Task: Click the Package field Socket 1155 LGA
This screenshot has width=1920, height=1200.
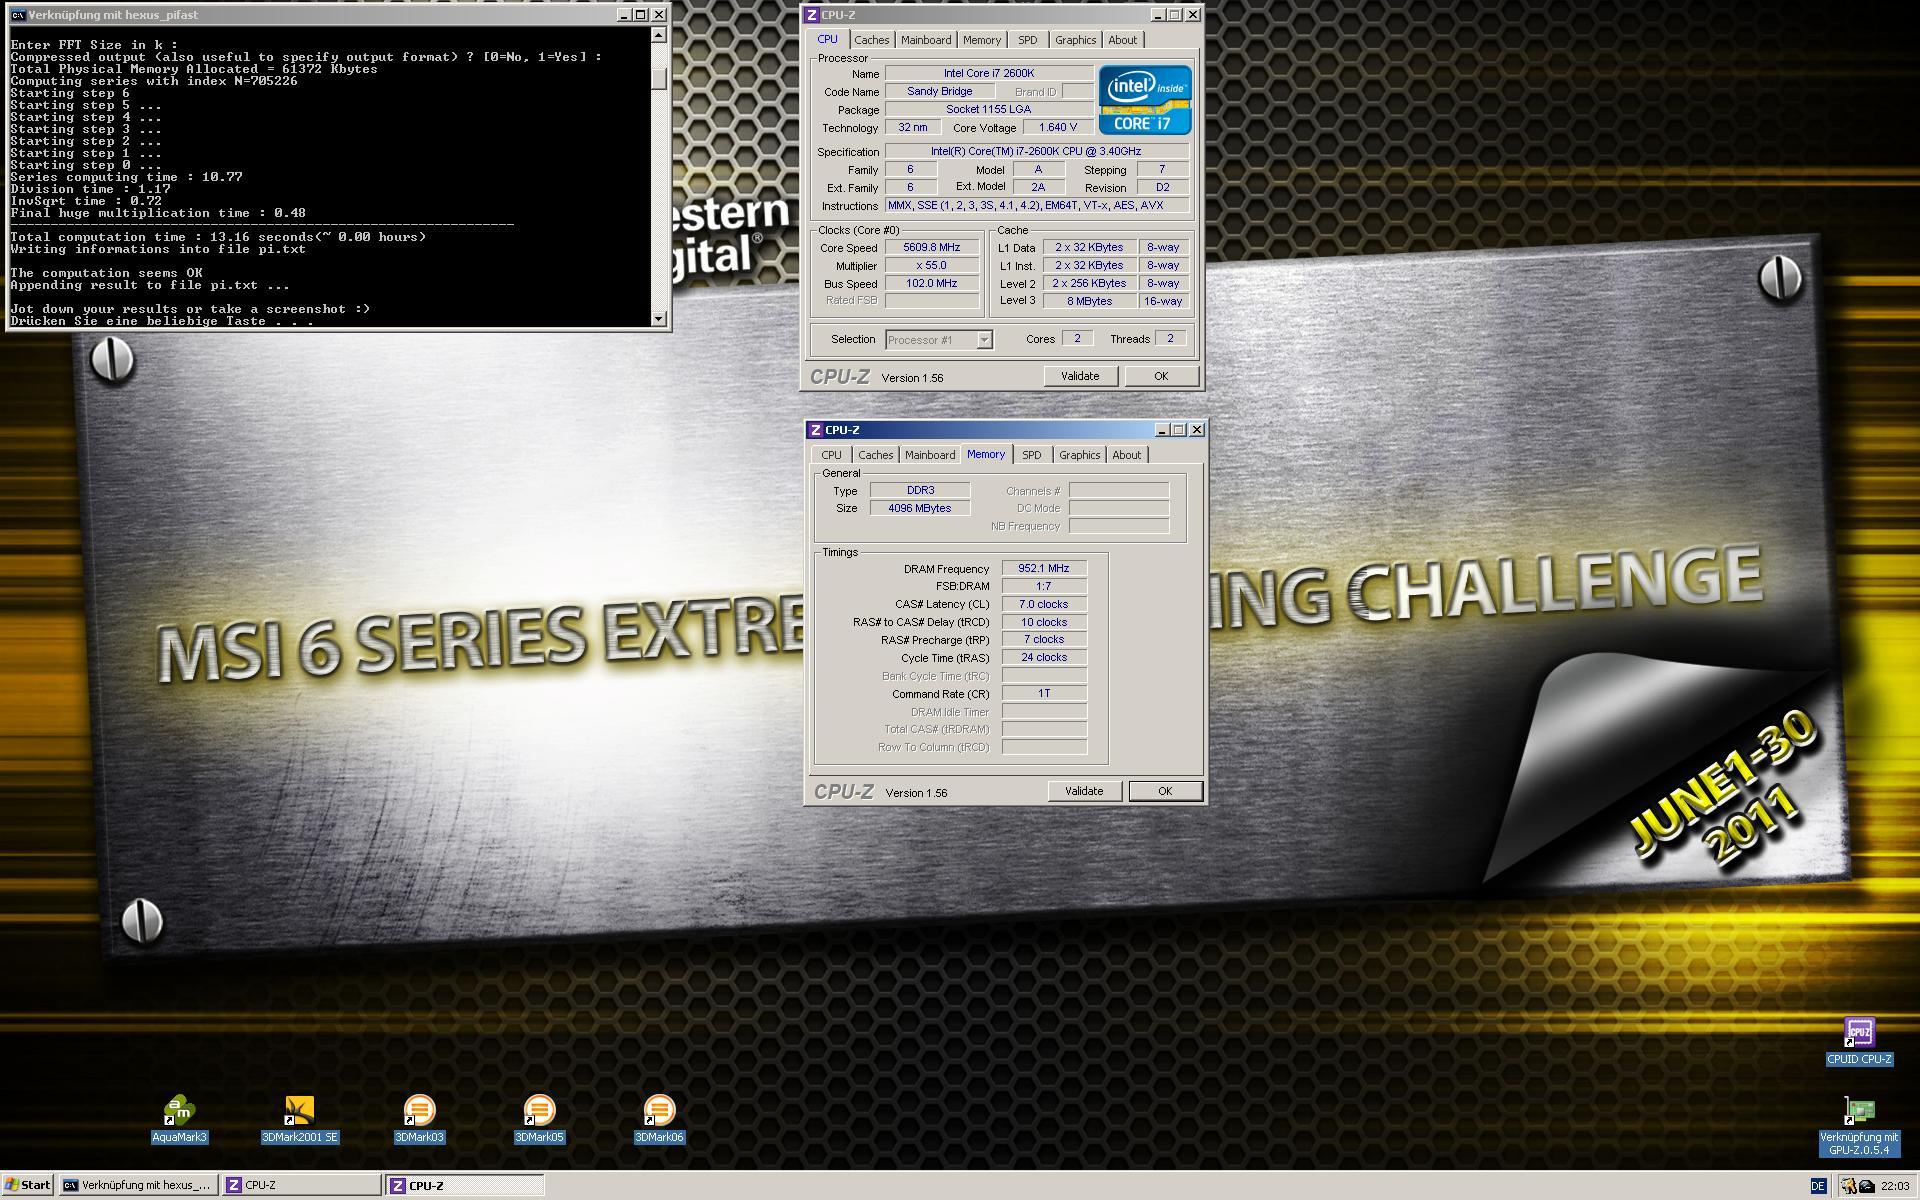Action: 989,109
